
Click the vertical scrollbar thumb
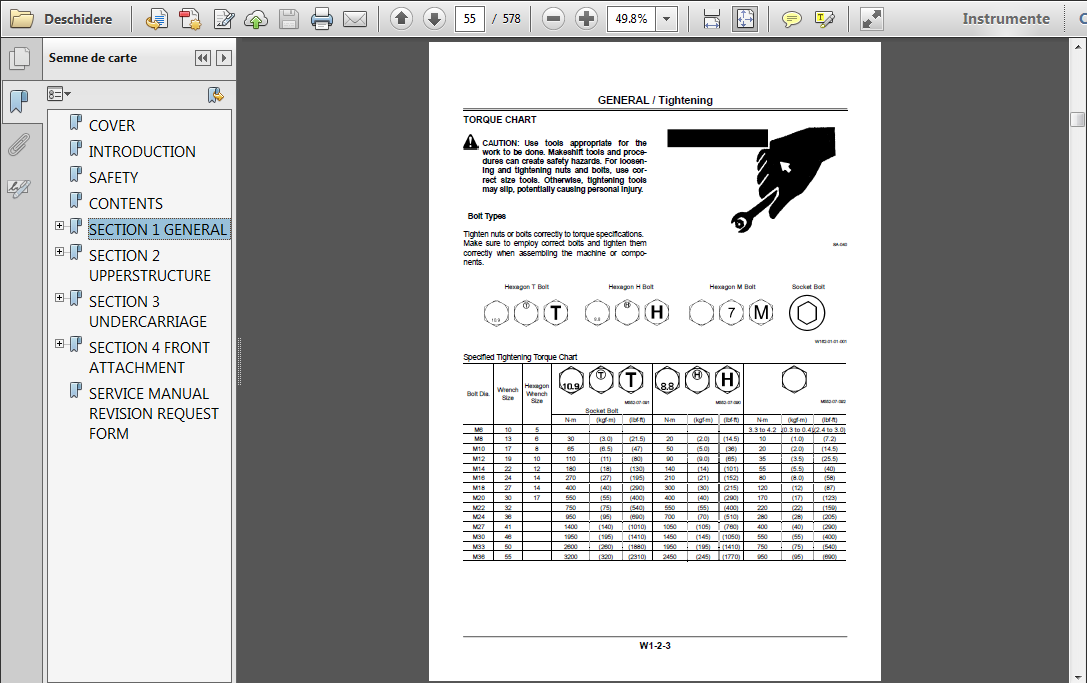click(x=1077, y=119)
